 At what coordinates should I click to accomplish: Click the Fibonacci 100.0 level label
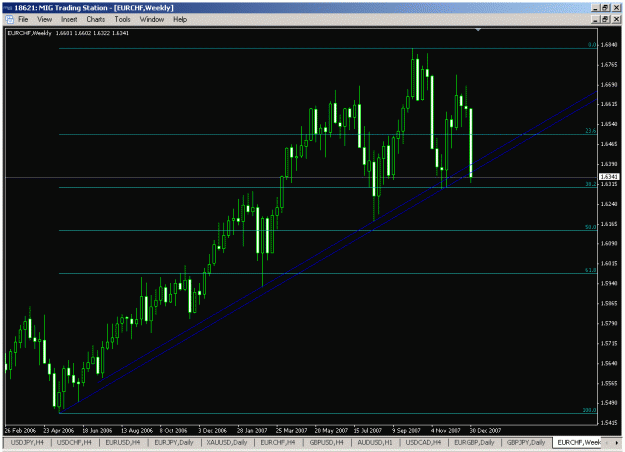coord(590,410)
